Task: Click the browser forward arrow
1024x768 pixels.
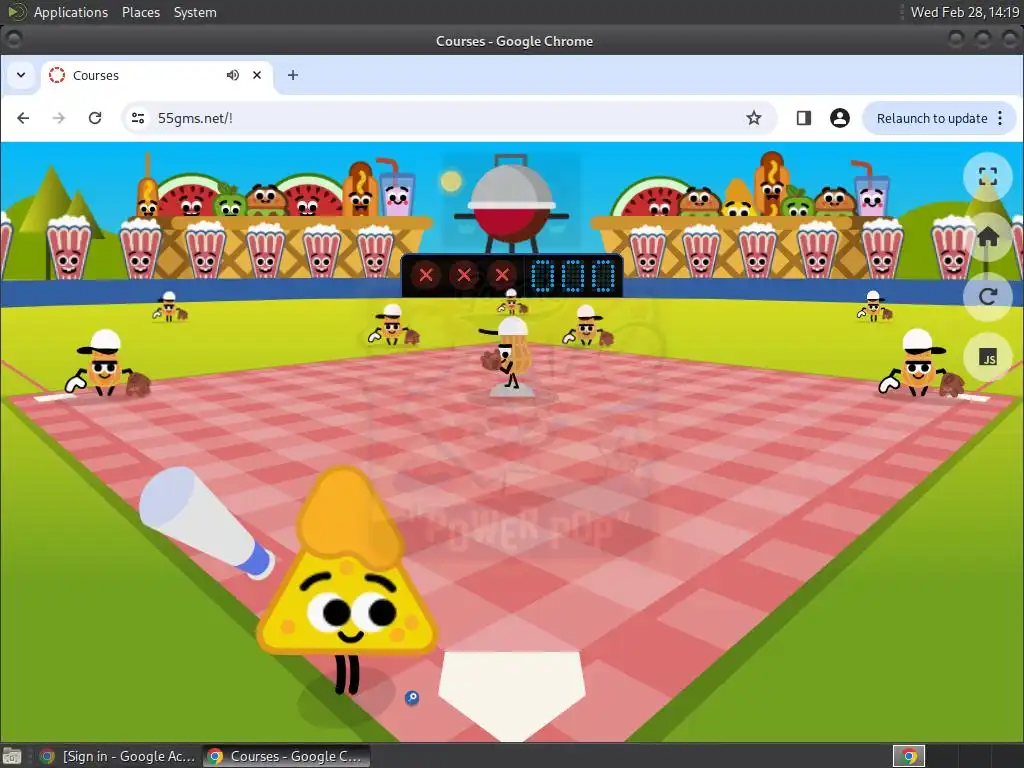Action: coord(59,118)
